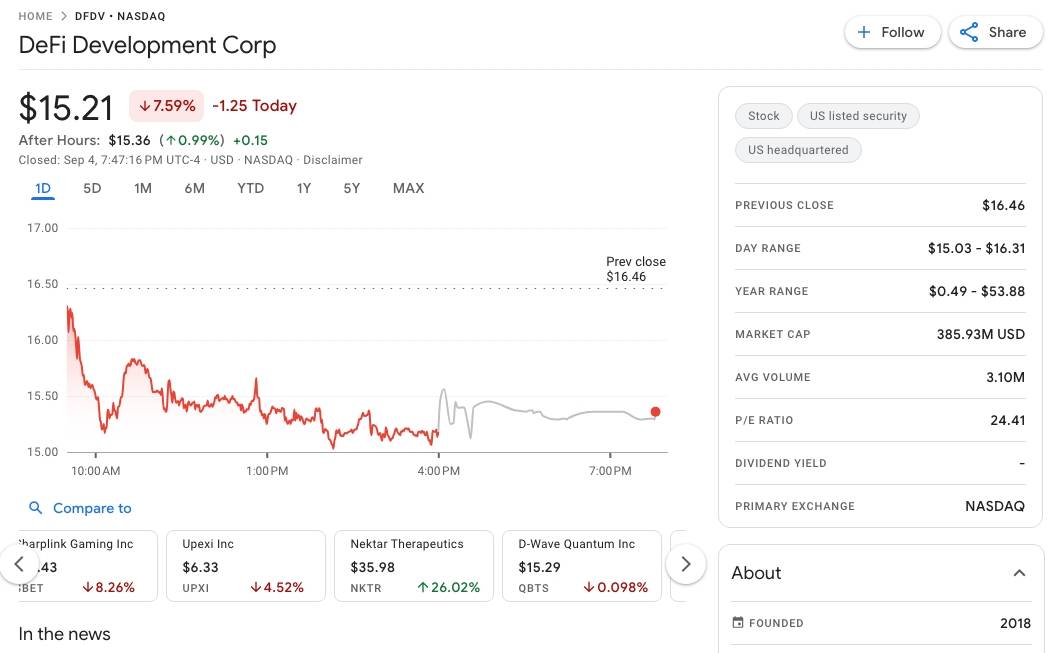Go to HOME breadcrumb
Viewport: 1057px width, 653px height.
36,16
